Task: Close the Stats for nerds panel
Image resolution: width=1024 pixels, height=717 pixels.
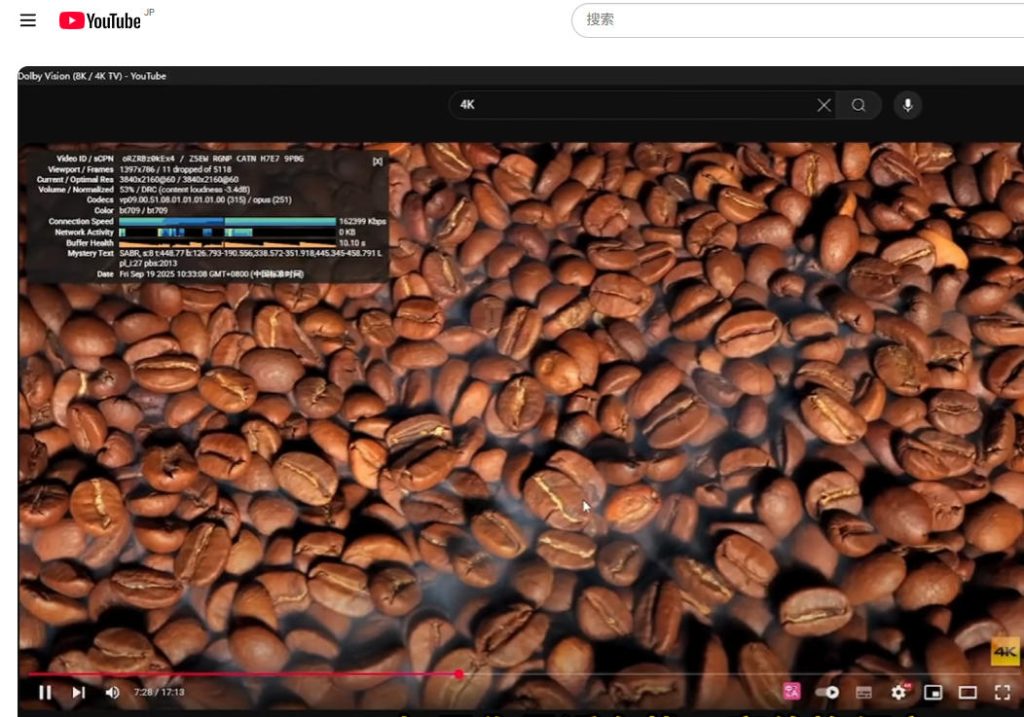Action: coord(377,161)
